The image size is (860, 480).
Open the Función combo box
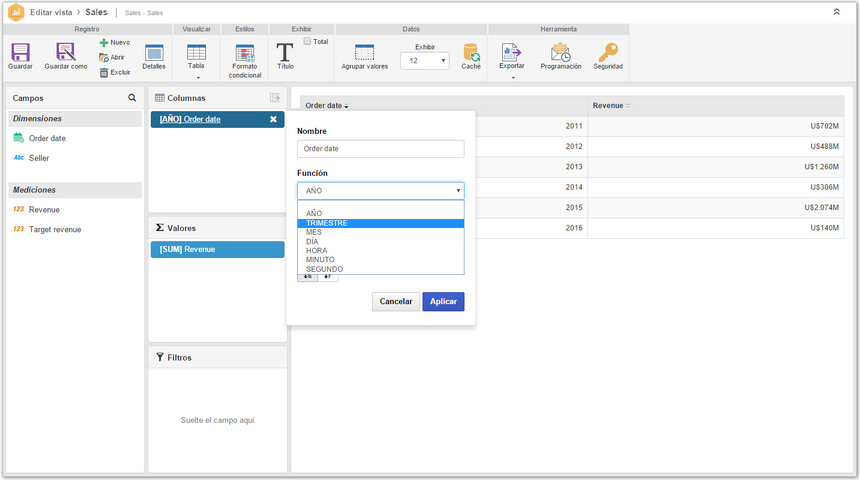click(x=381, y=190)
